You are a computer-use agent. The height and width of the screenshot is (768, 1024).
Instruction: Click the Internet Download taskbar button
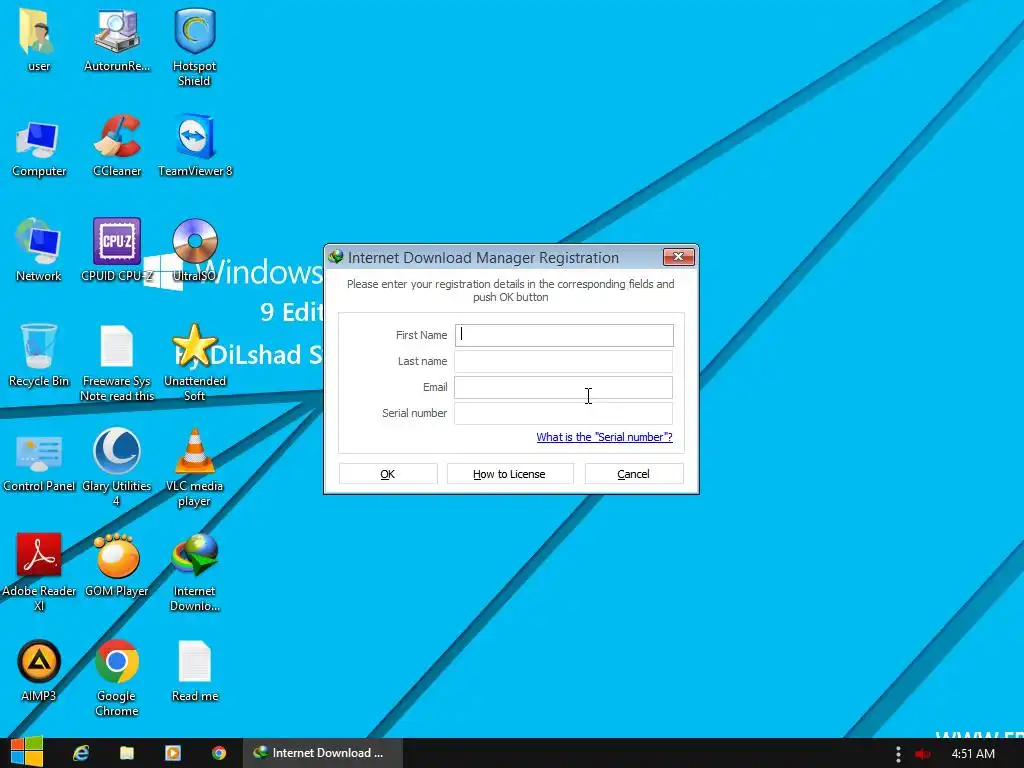(x=323, y=753)
